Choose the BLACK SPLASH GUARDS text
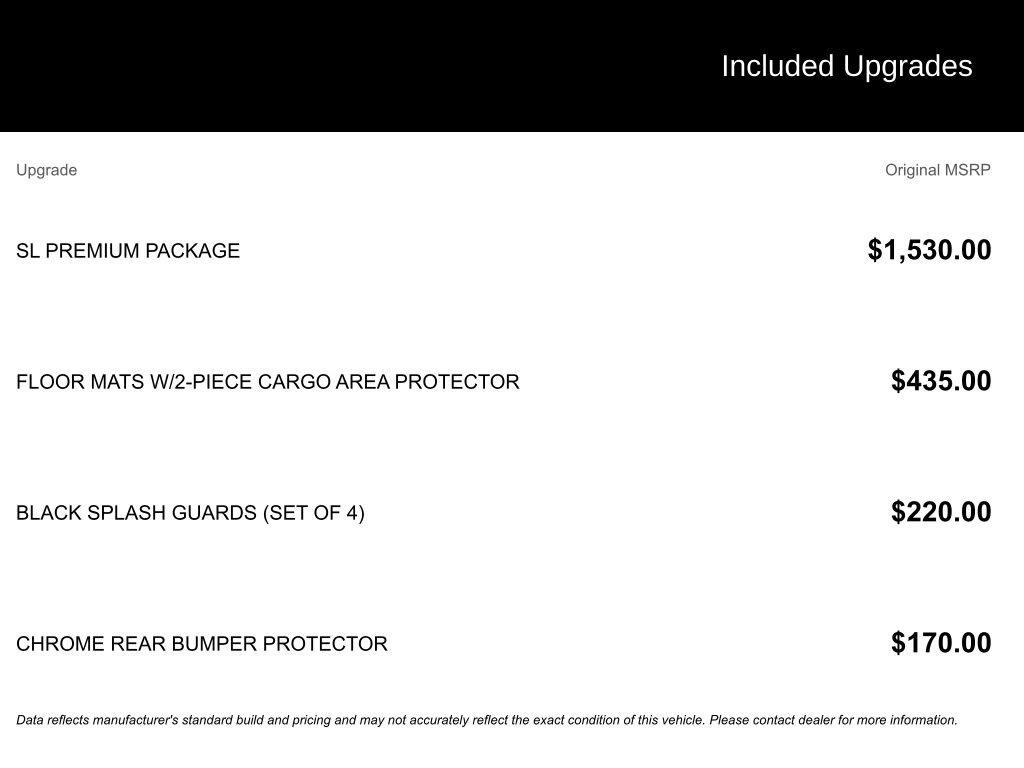 136,513
